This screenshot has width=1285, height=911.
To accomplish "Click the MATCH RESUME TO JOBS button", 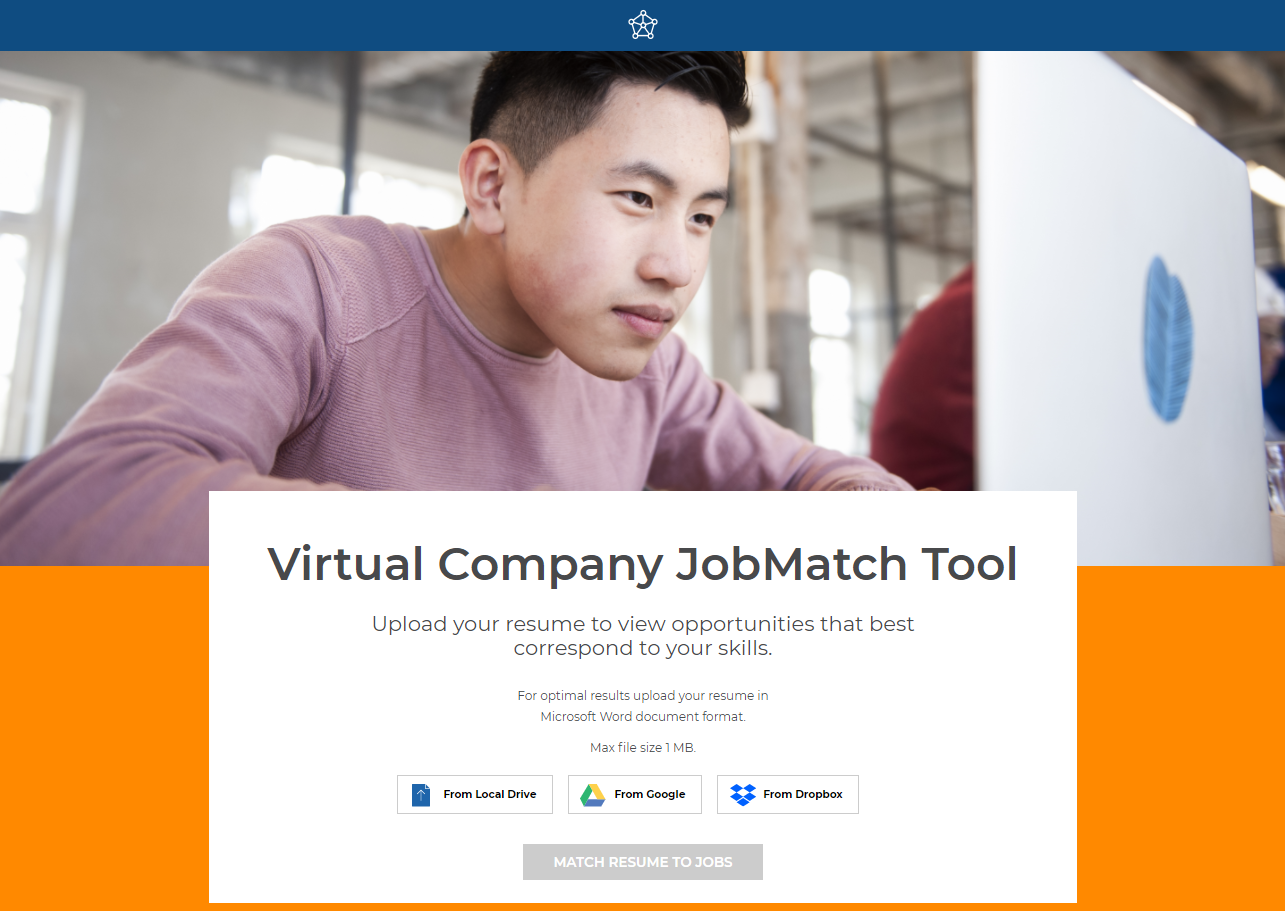I will point(643,862).
